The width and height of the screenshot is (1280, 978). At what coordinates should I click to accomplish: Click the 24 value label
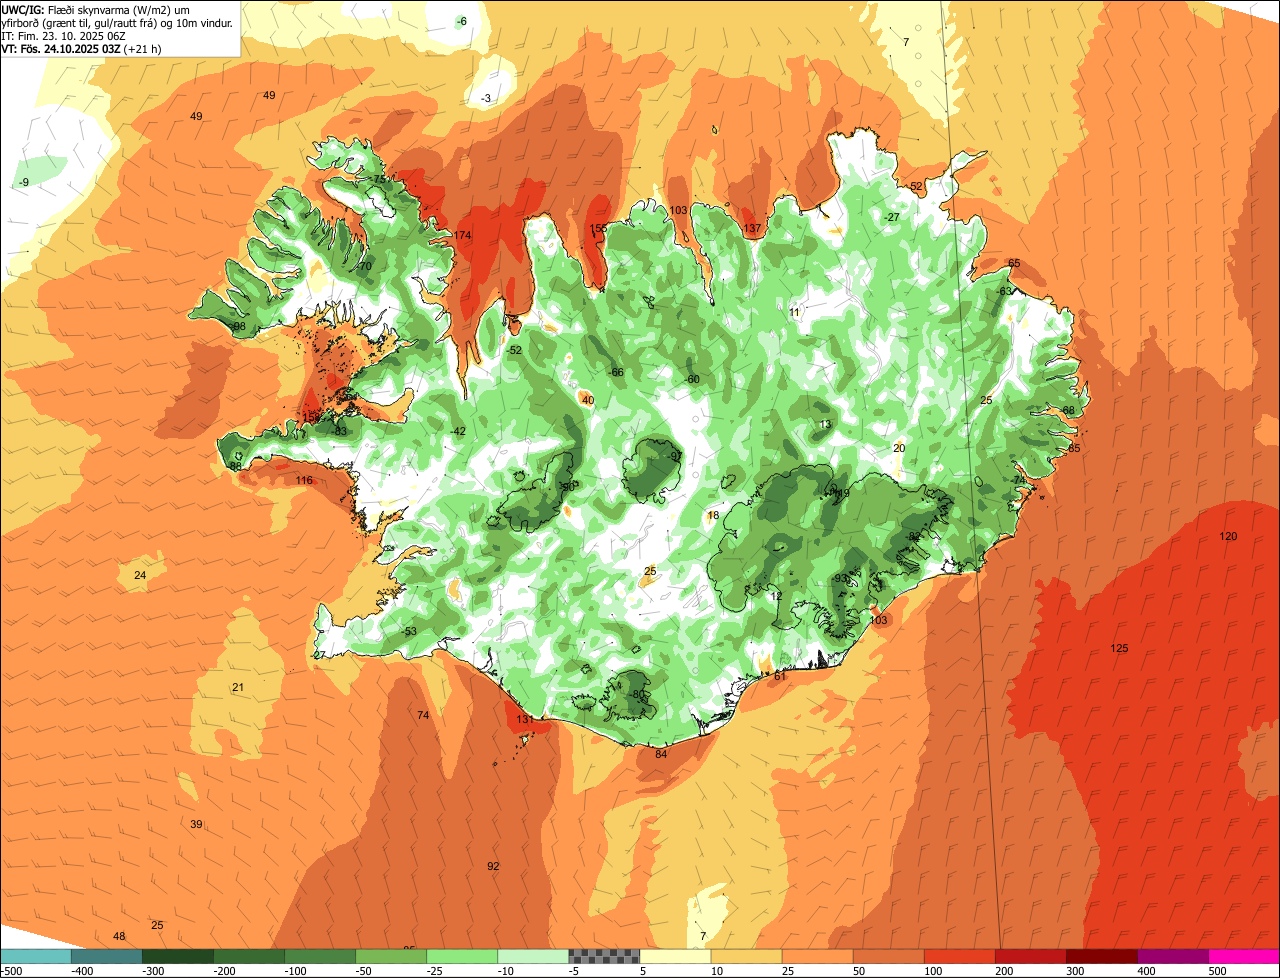[x=140, y=575]
